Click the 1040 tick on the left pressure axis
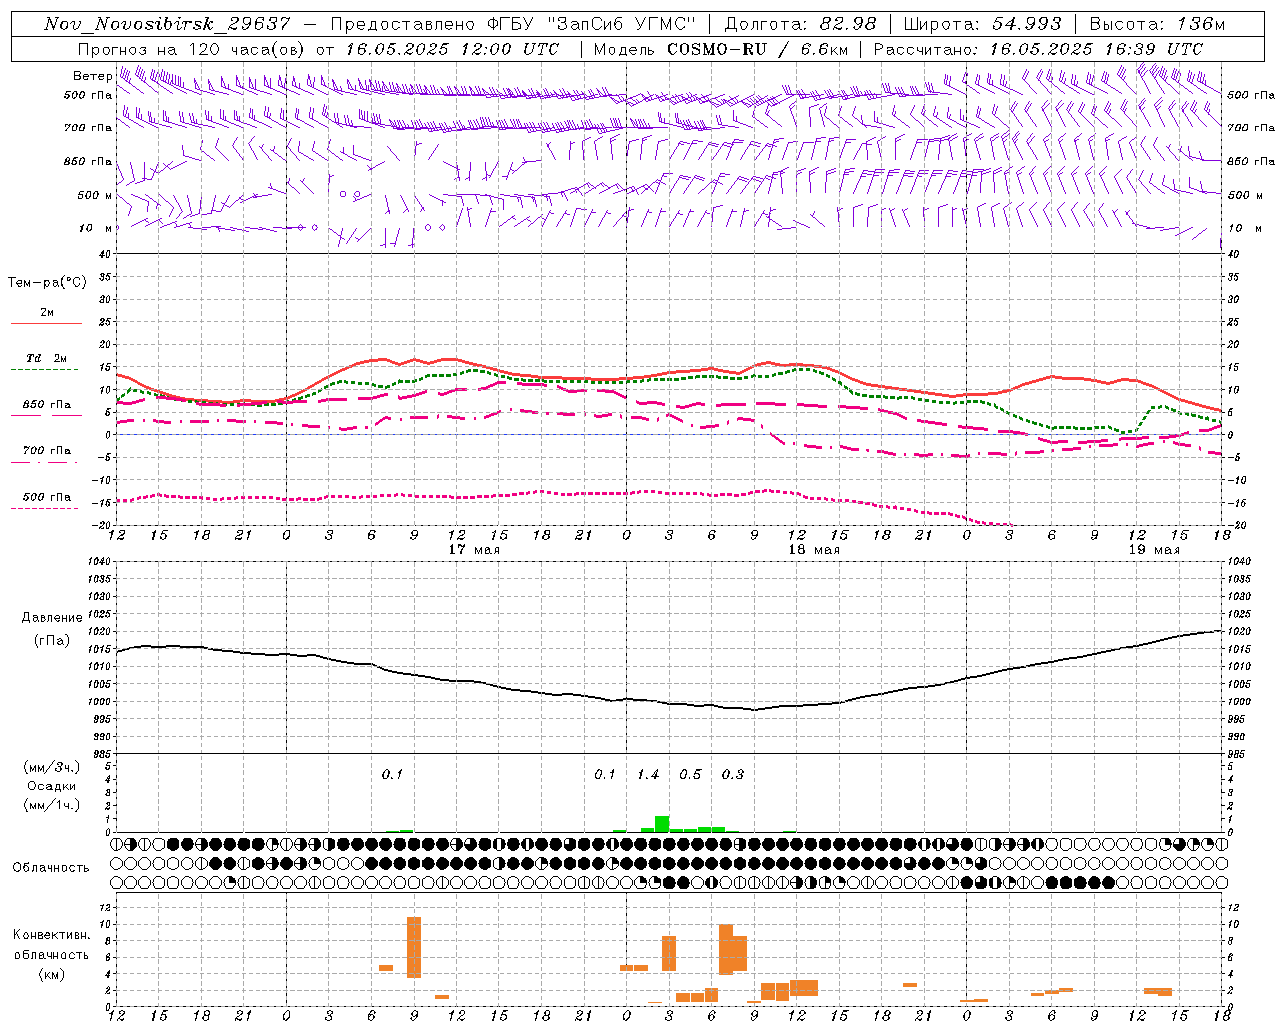1280x1024 pixels. 98,562
